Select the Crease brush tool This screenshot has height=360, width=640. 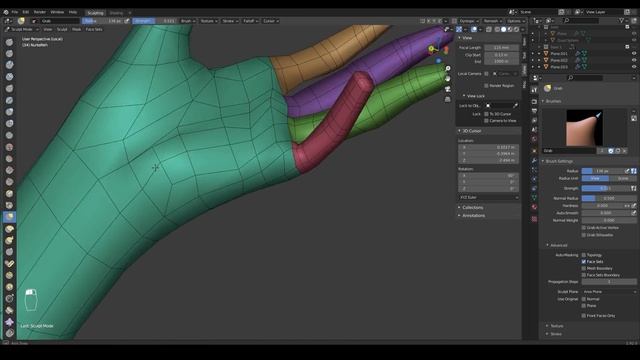(x=9, y=135)
